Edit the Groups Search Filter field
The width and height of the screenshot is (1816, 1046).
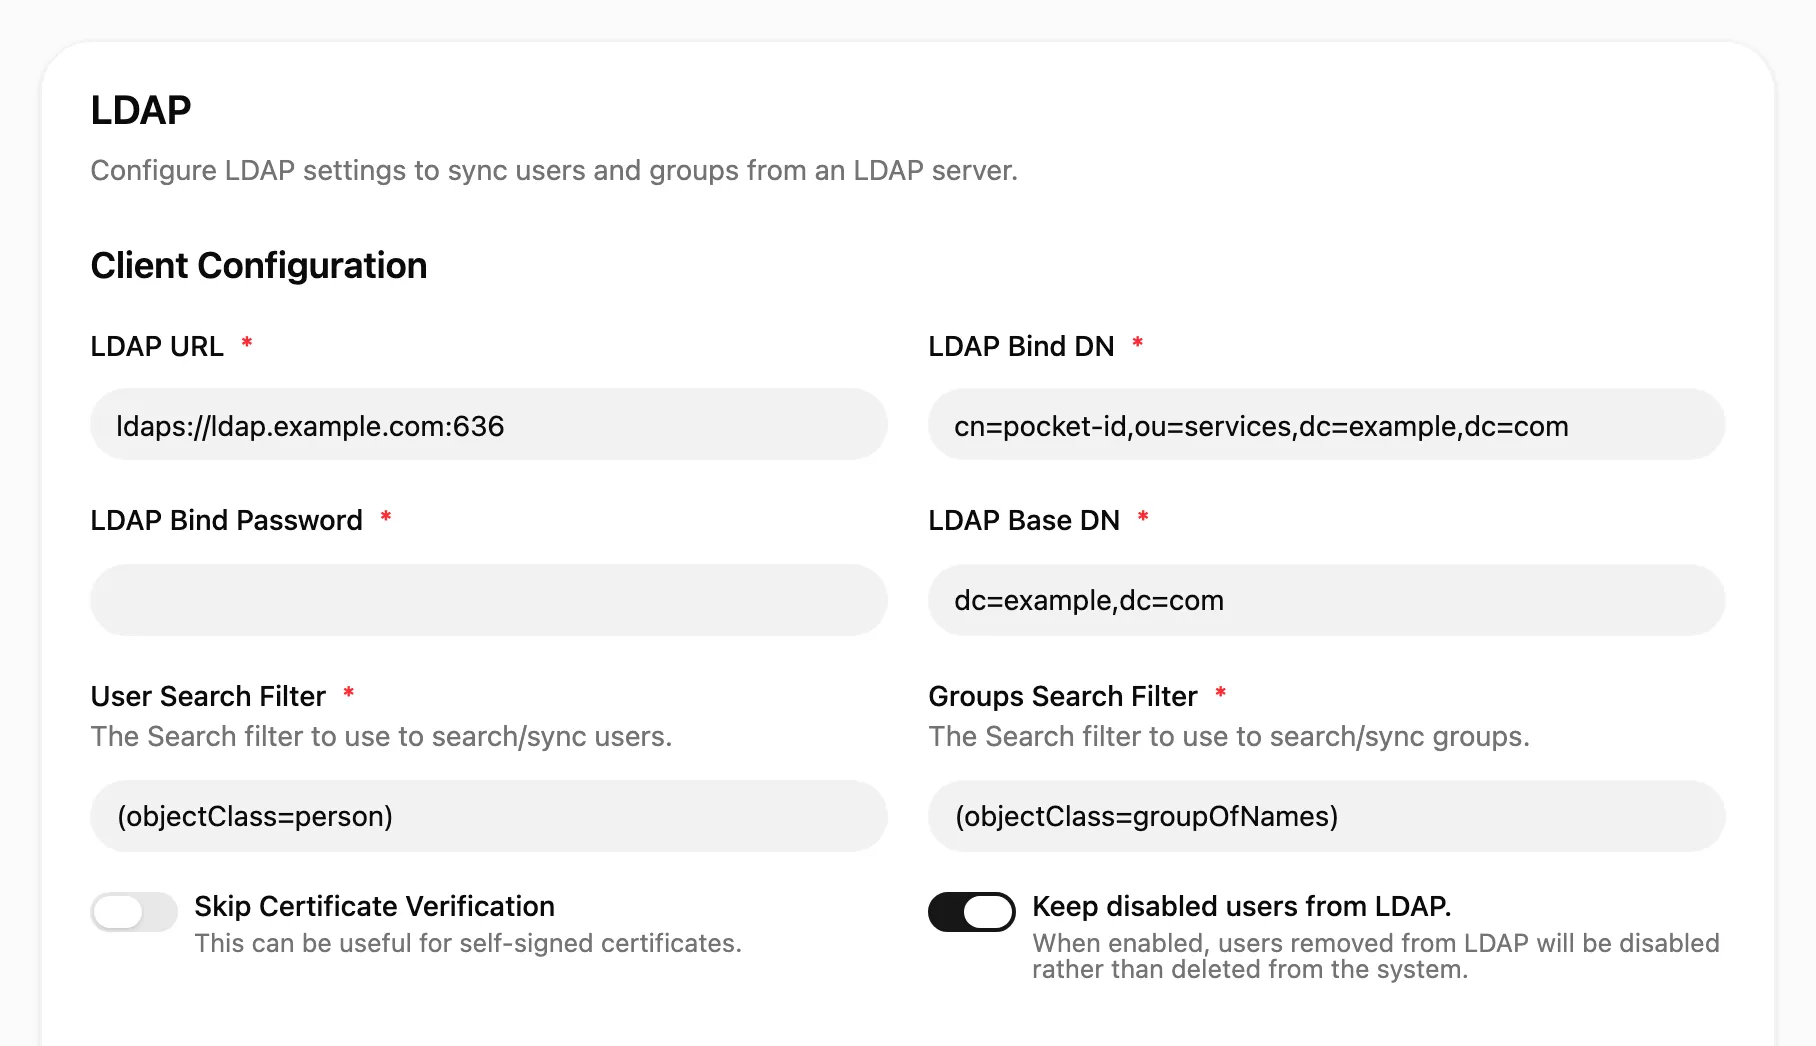(x=1327, y=816)
